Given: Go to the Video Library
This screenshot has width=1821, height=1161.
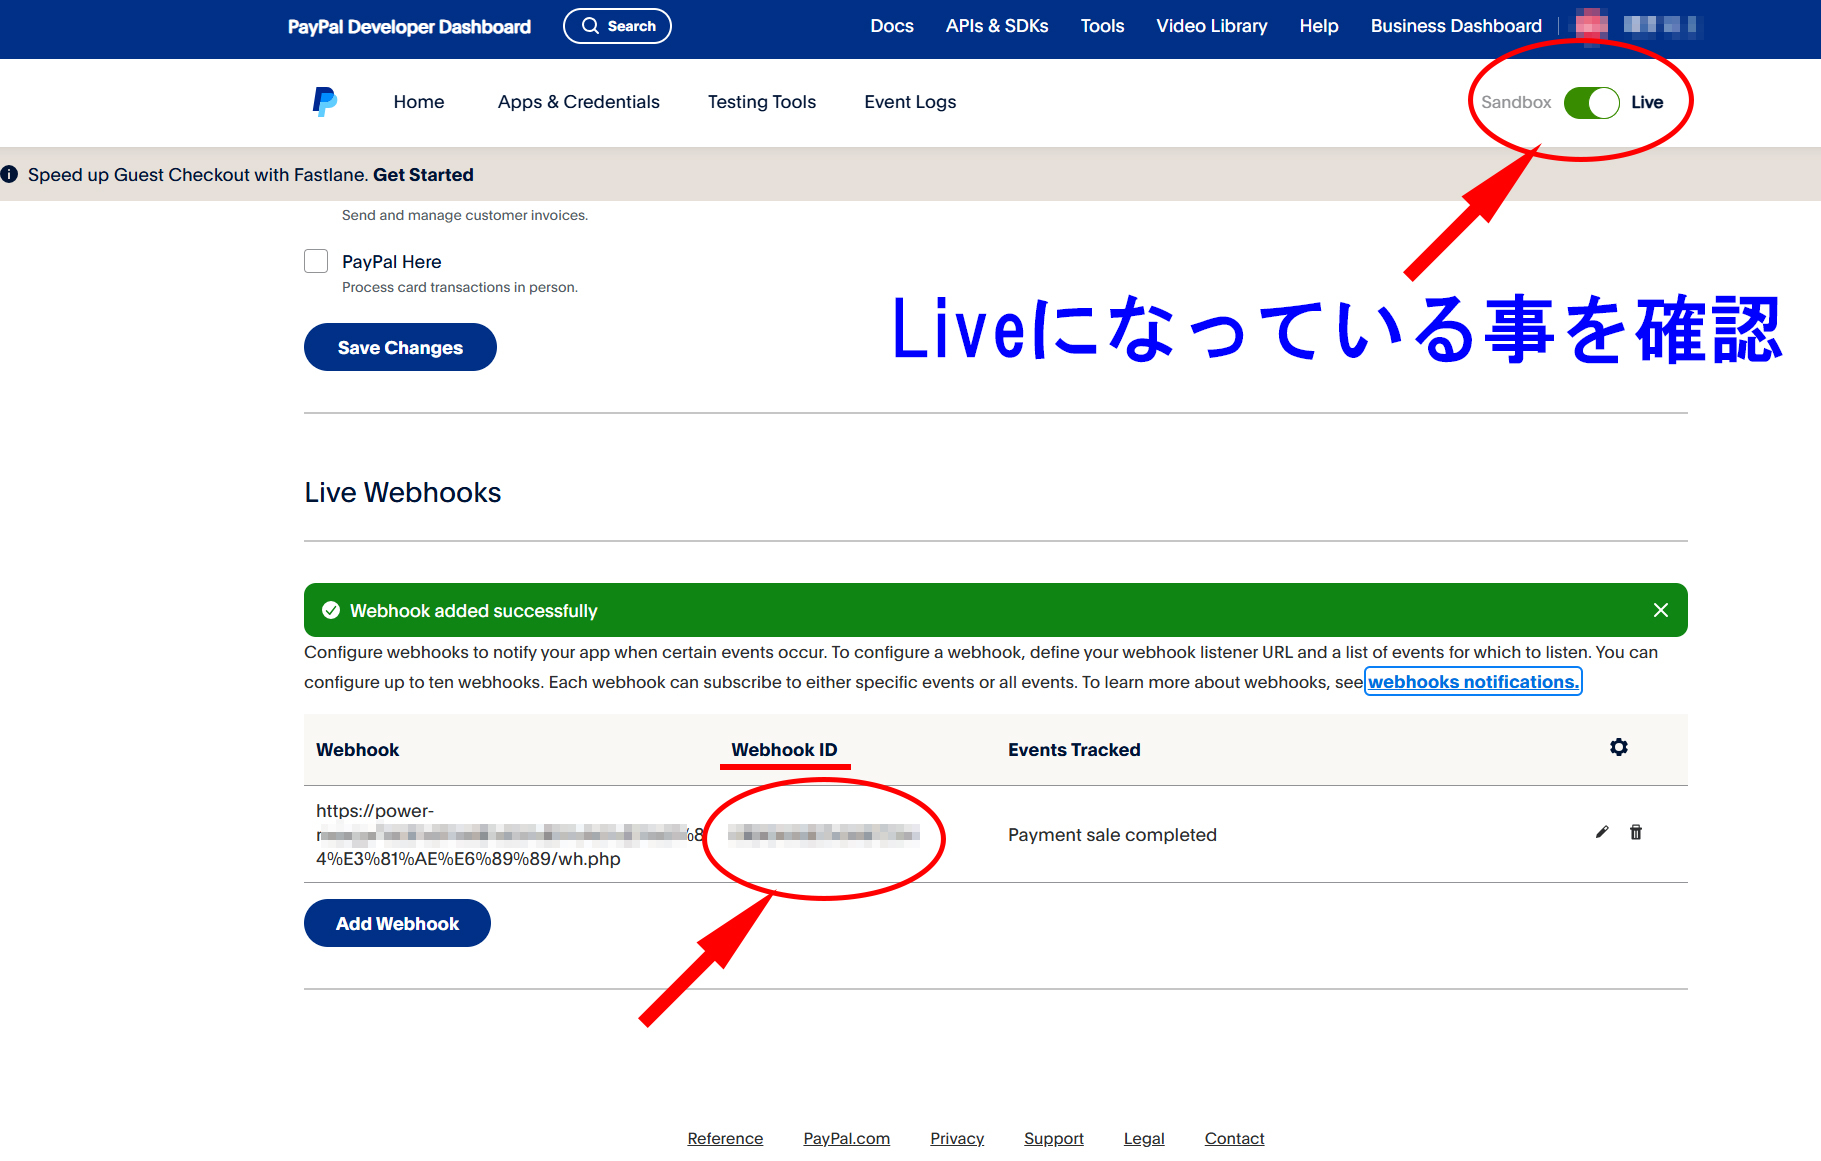Looking at the screenshot, I should (1212, 26).
